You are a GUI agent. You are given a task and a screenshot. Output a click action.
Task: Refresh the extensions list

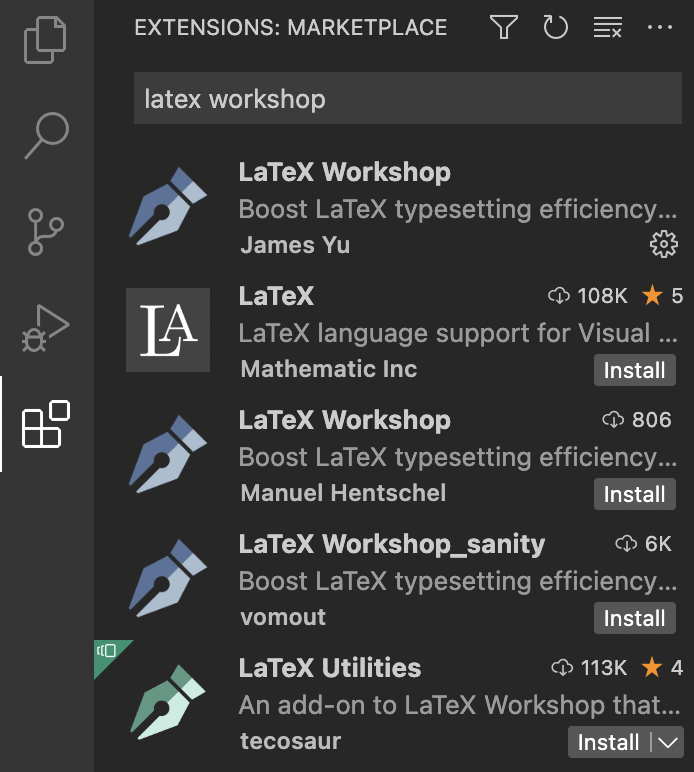tap(556, 27)
